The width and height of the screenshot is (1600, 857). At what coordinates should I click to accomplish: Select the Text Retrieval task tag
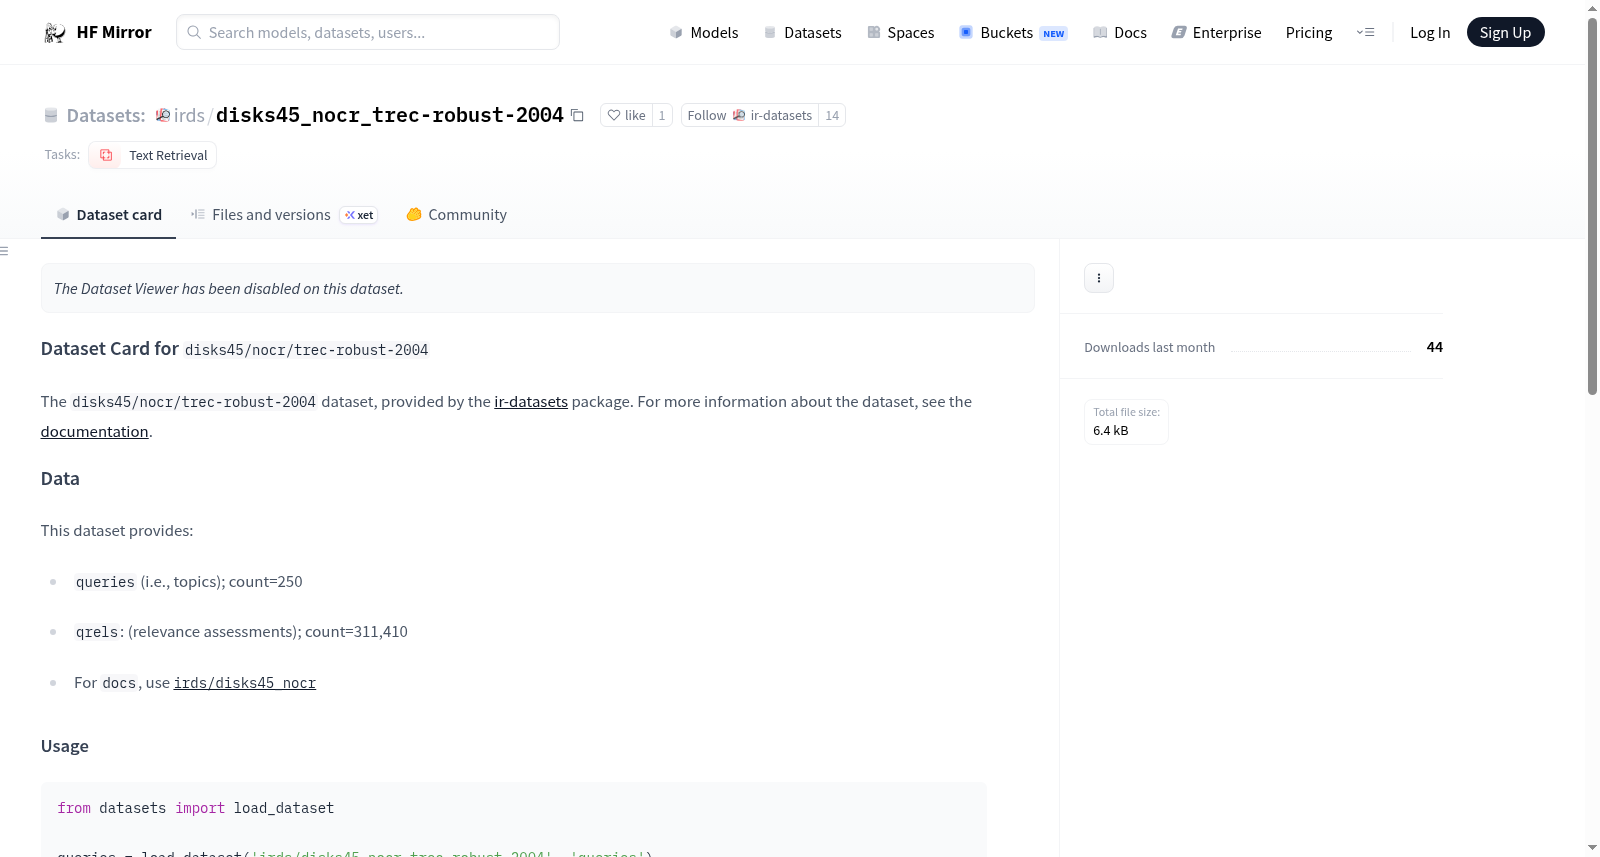[x=152, y=155]
